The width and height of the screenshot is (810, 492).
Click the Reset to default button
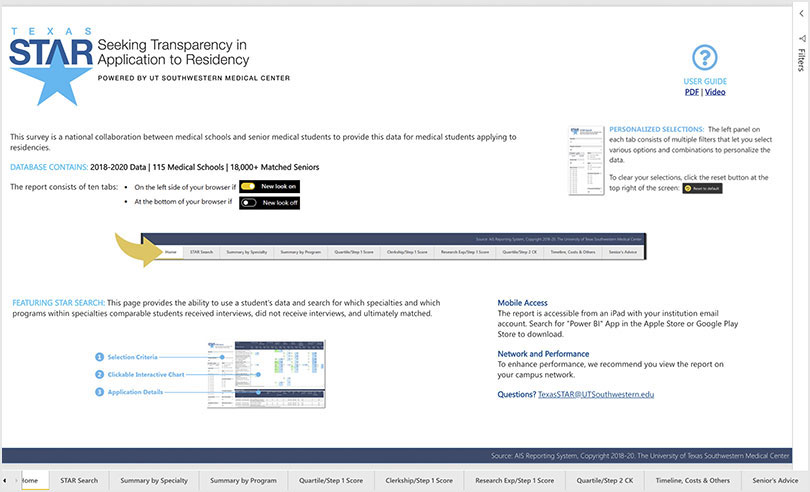click(x=702, y=188)
